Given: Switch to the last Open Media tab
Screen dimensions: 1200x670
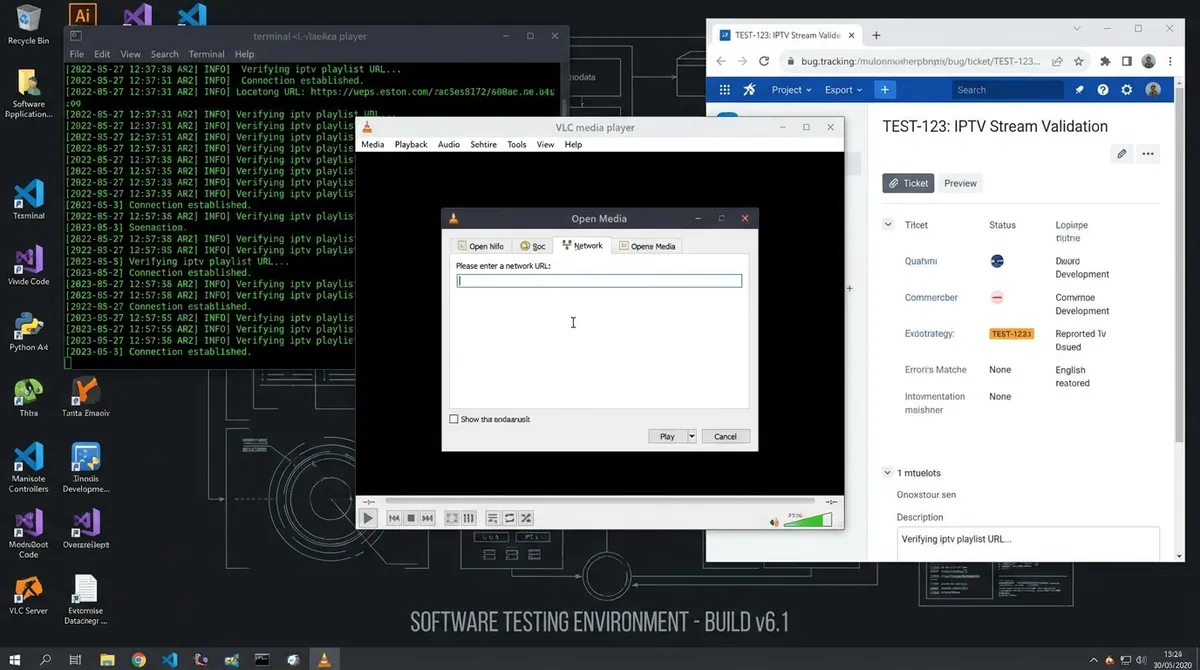Looking at the screenshot, I should (x=647, y=246).
